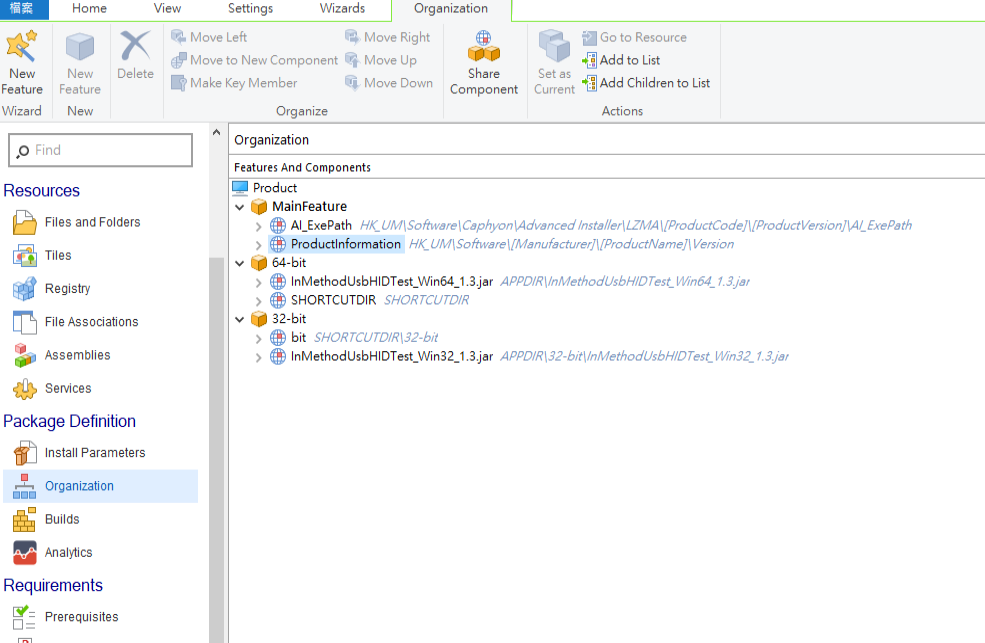
Task: Click the Requirements section heading
Action: [53, 585]
